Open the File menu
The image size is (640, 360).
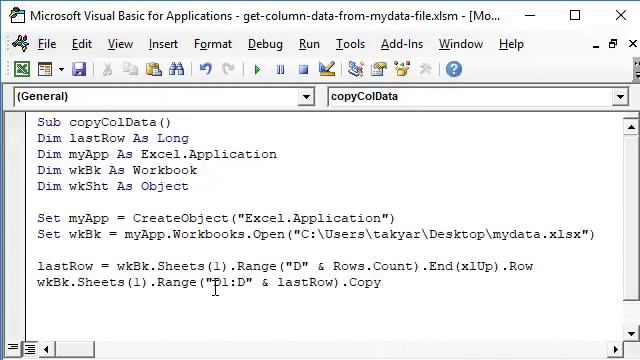coord(47,44)
